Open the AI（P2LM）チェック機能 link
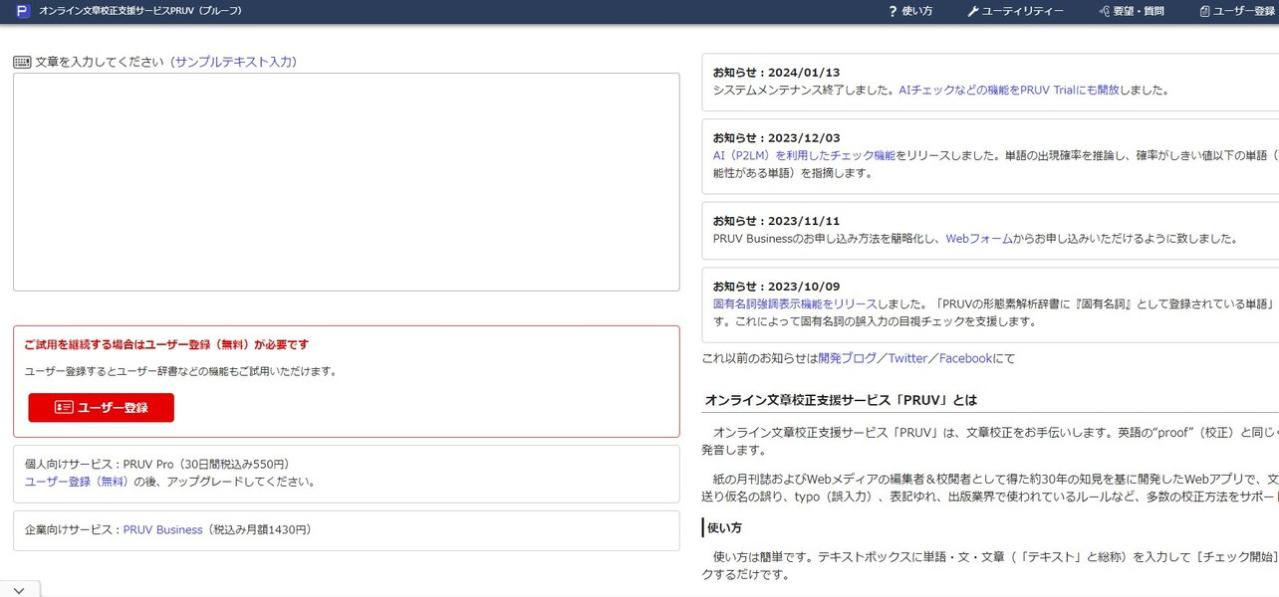Screen dimensions: 1279x597 point(804,155)
